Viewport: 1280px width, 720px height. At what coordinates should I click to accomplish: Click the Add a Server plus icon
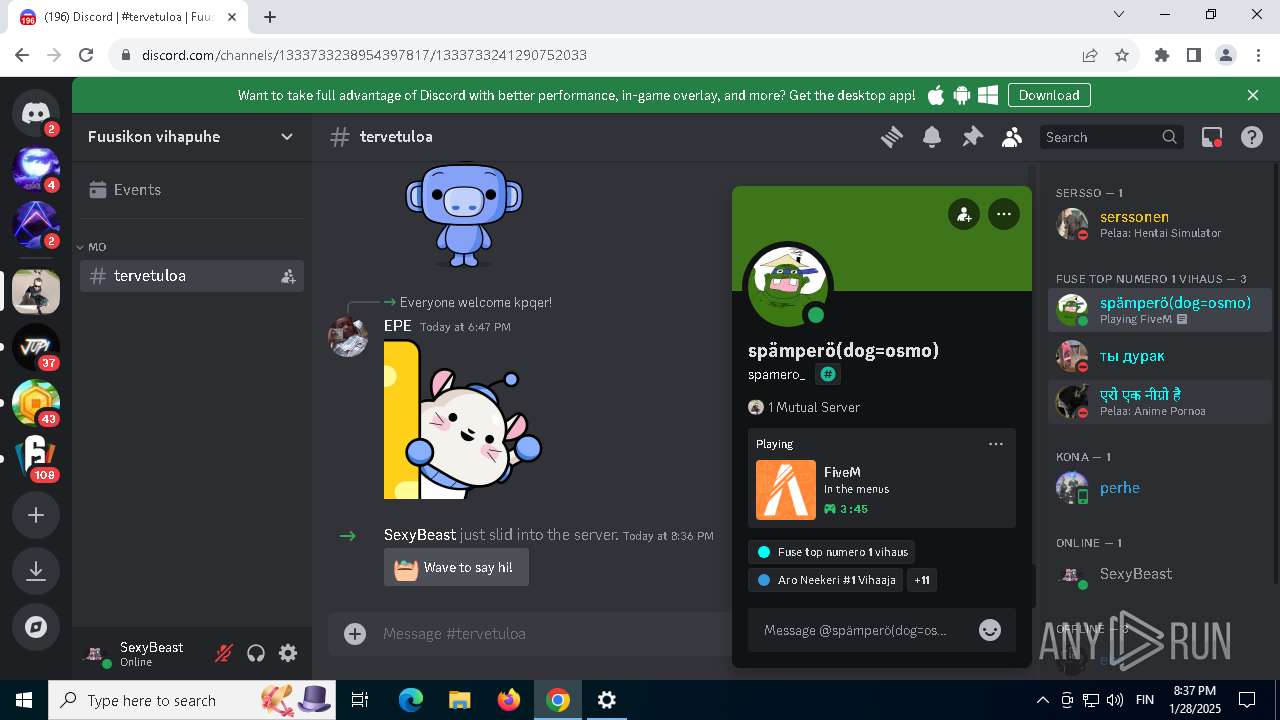[x=36, y=515]
